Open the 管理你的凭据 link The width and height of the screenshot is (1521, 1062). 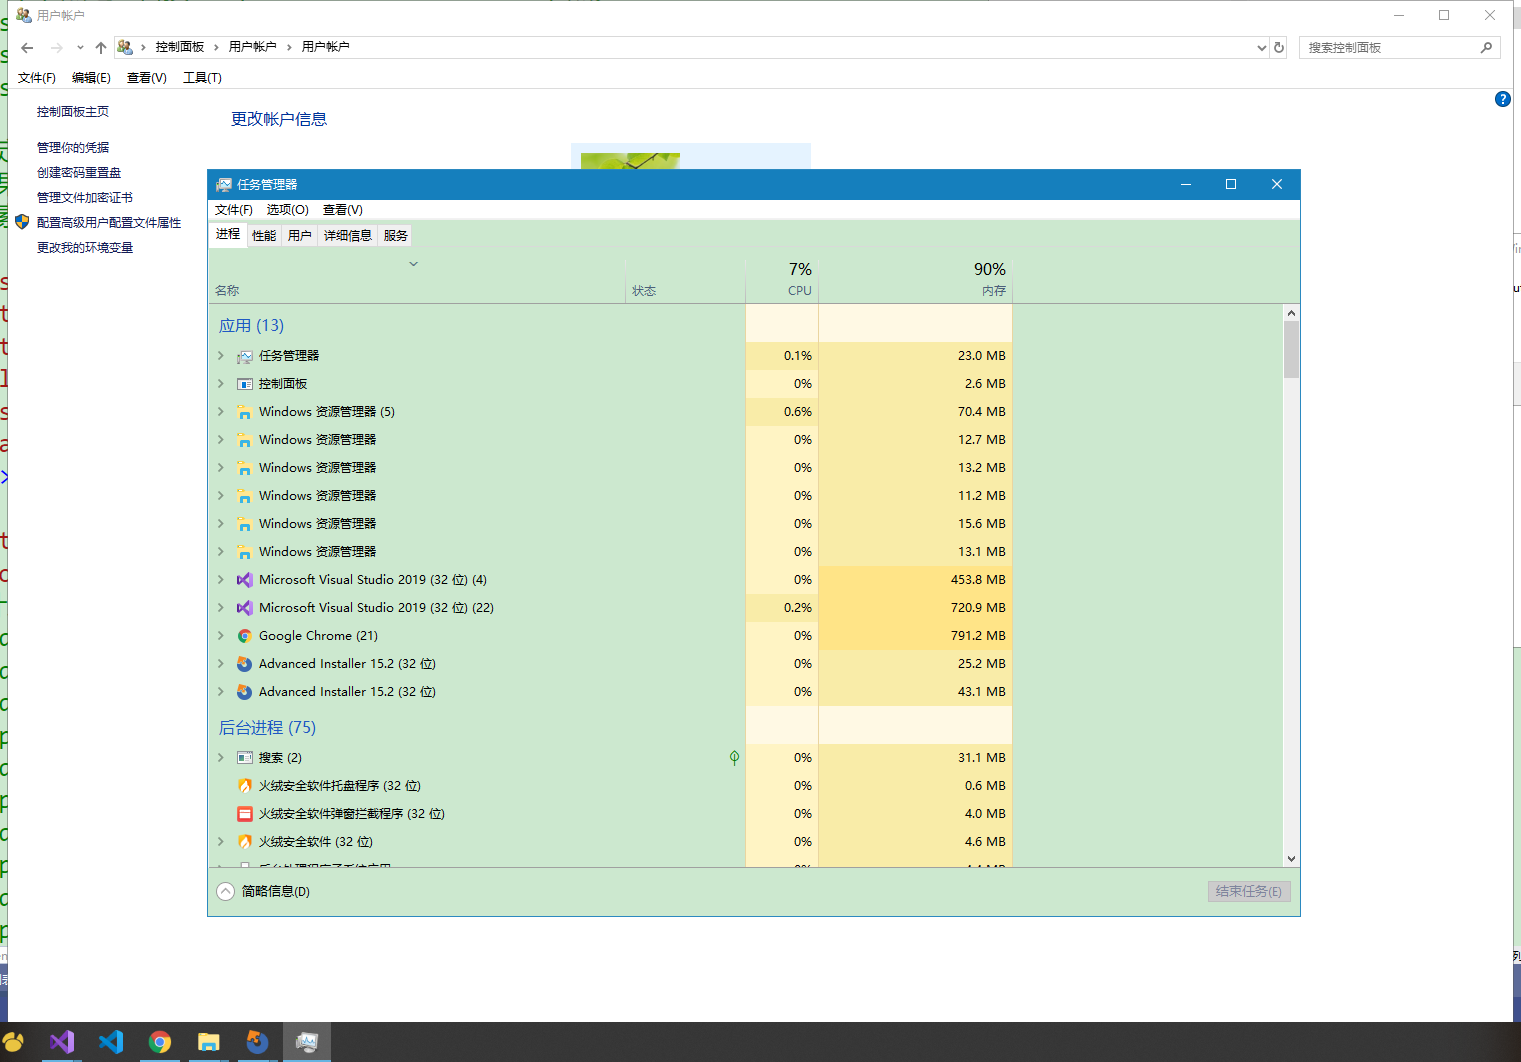[x=73, y=148]
